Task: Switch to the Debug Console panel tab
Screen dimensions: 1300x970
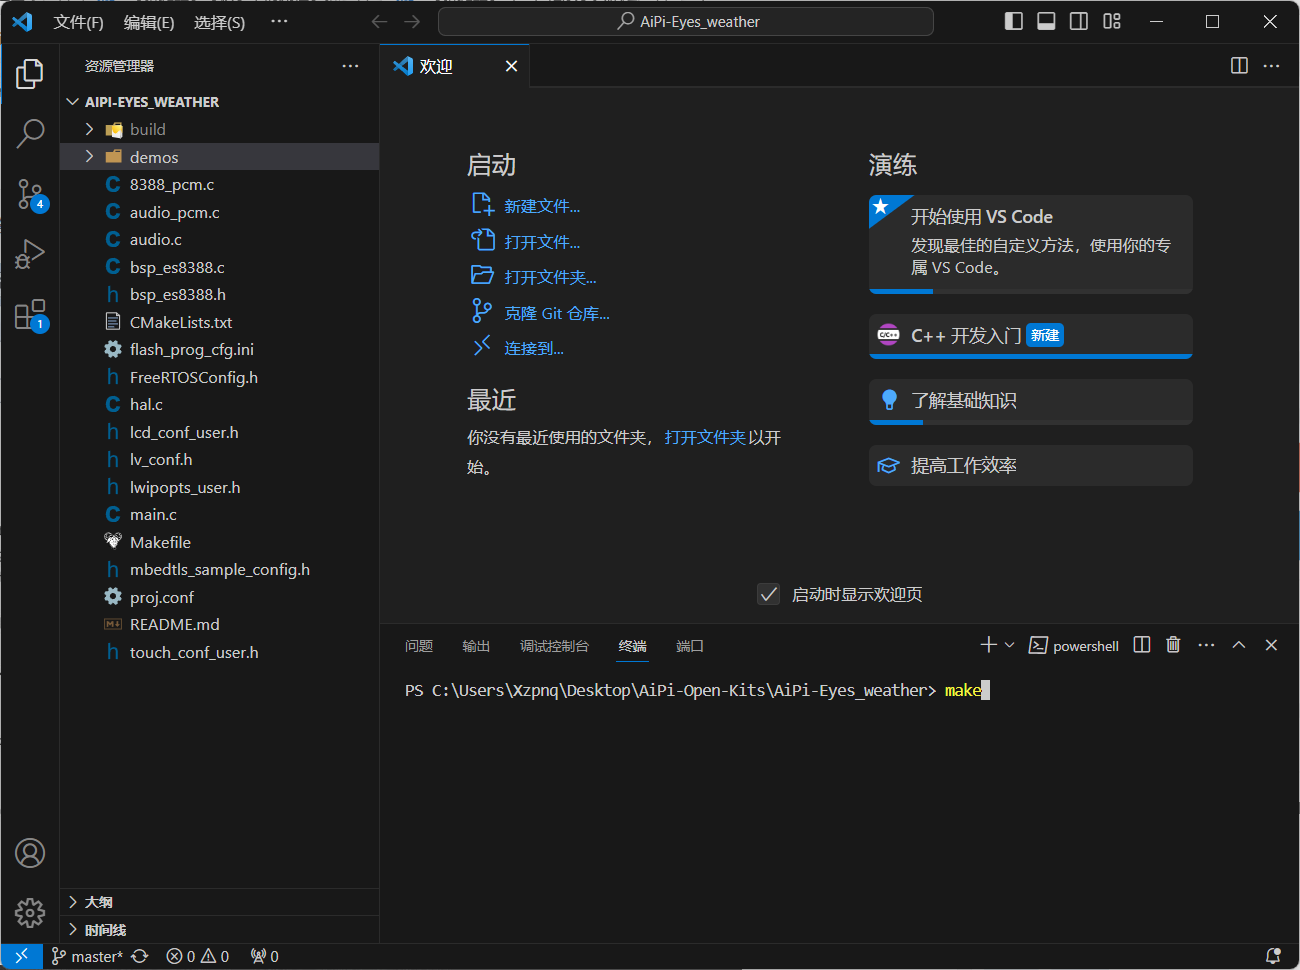Action: [554, 646]
